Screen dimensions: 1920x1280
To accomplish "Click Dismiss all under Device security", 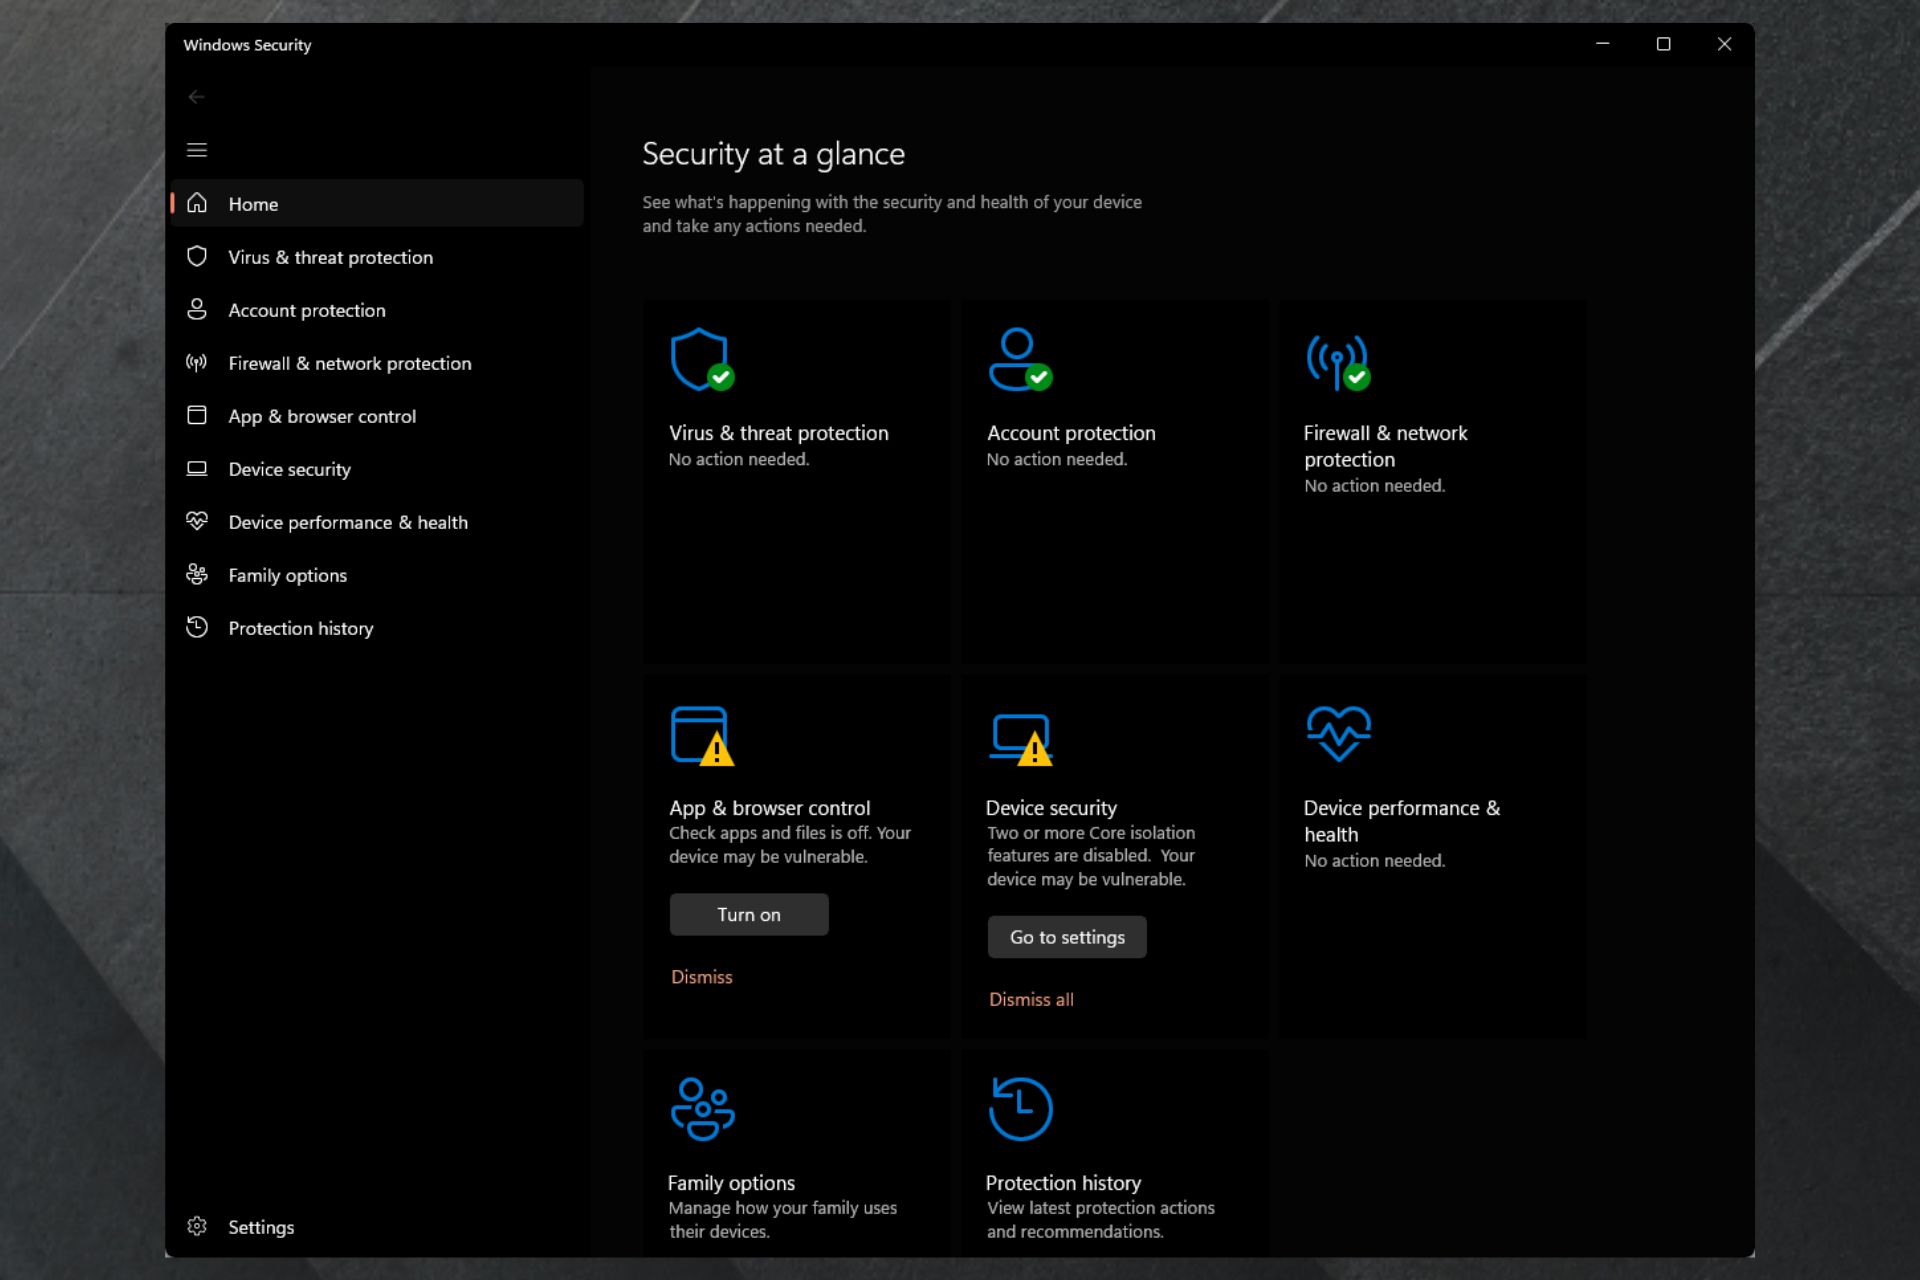I will tap(1031, 999).
